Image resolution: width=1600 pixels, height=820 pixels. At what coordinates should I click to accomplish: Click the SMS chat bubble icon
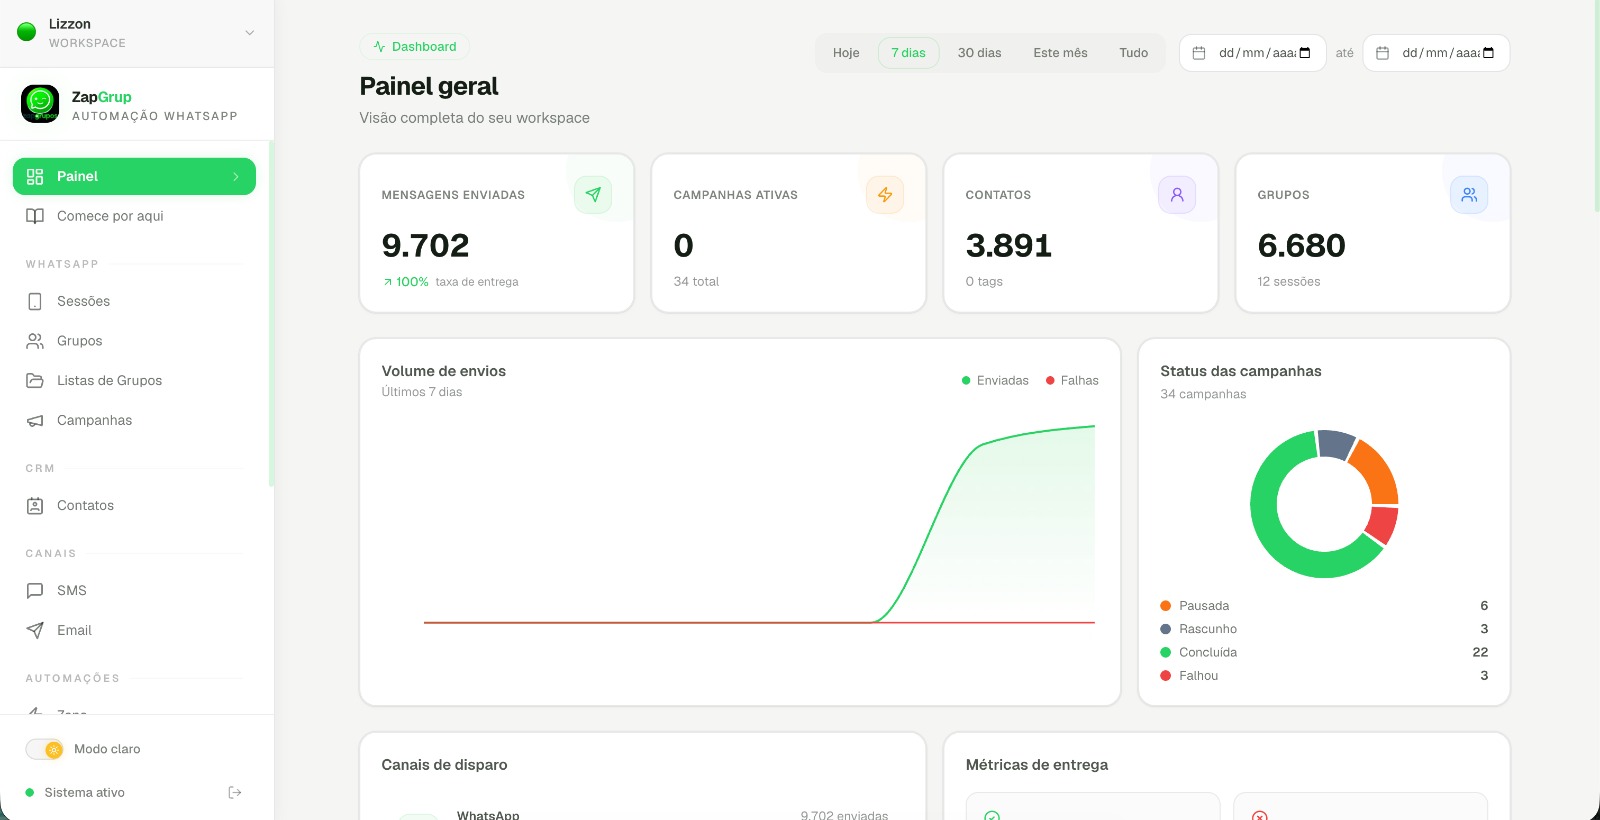(35, 591)
